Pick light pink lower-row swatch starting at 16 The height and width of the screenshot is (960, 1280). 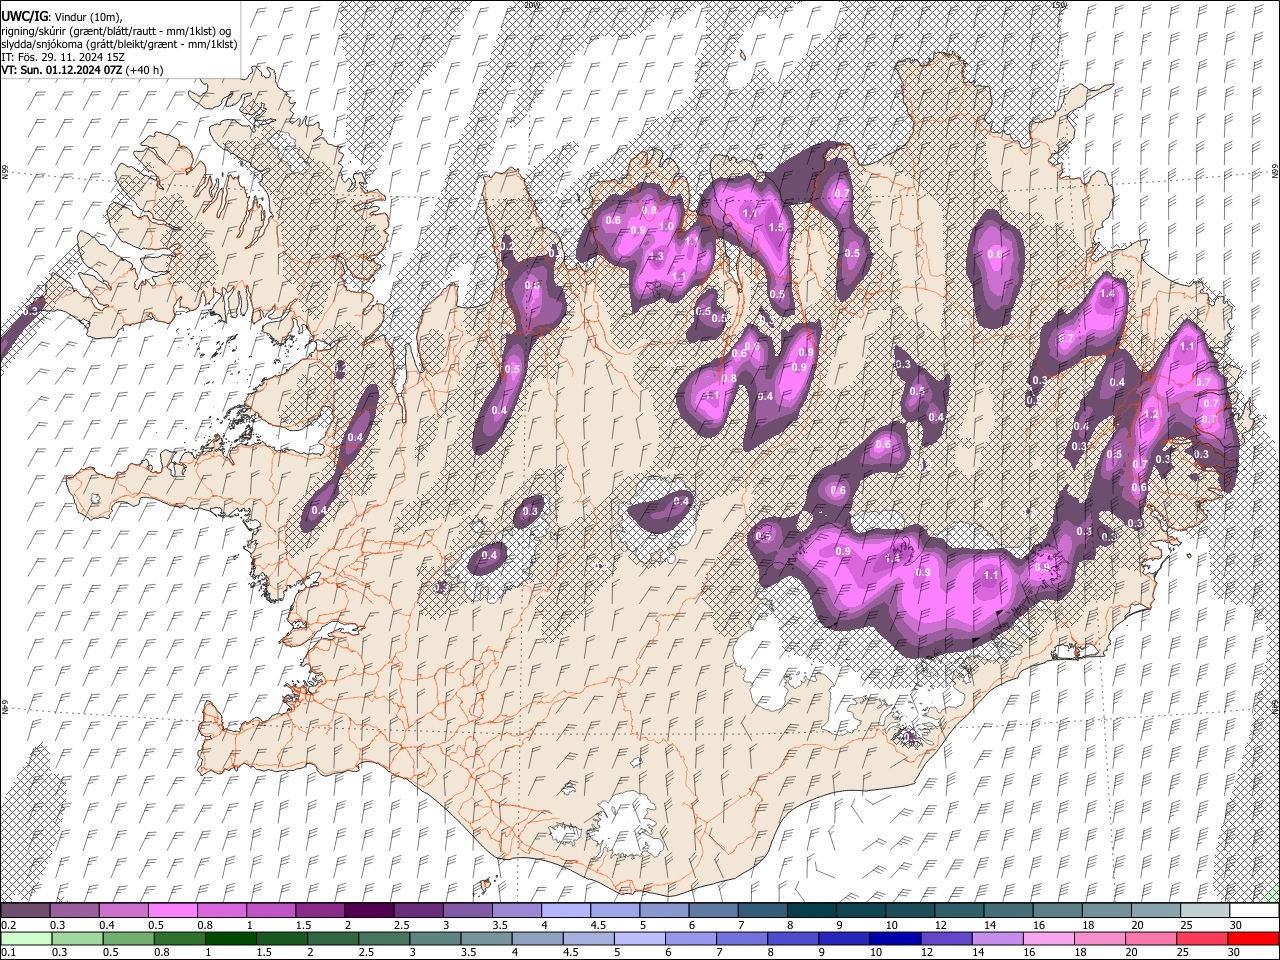[1048, 938]
